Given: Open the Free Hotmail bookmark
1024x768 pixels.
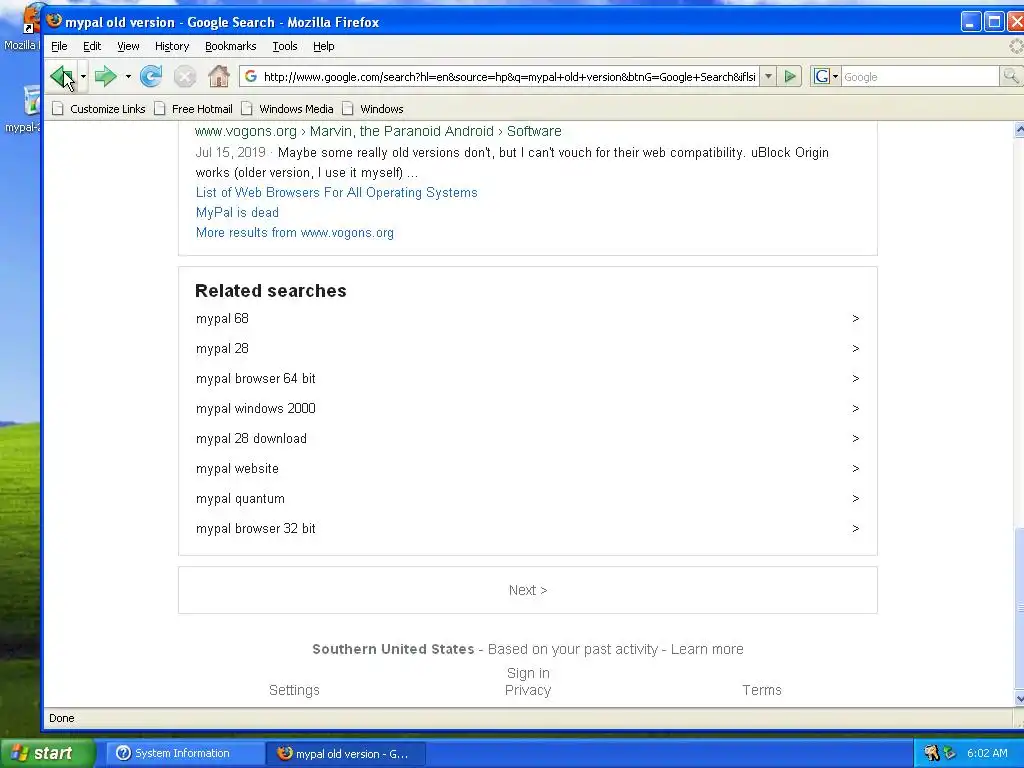Looking at the screenshot, I should (193, 108).
